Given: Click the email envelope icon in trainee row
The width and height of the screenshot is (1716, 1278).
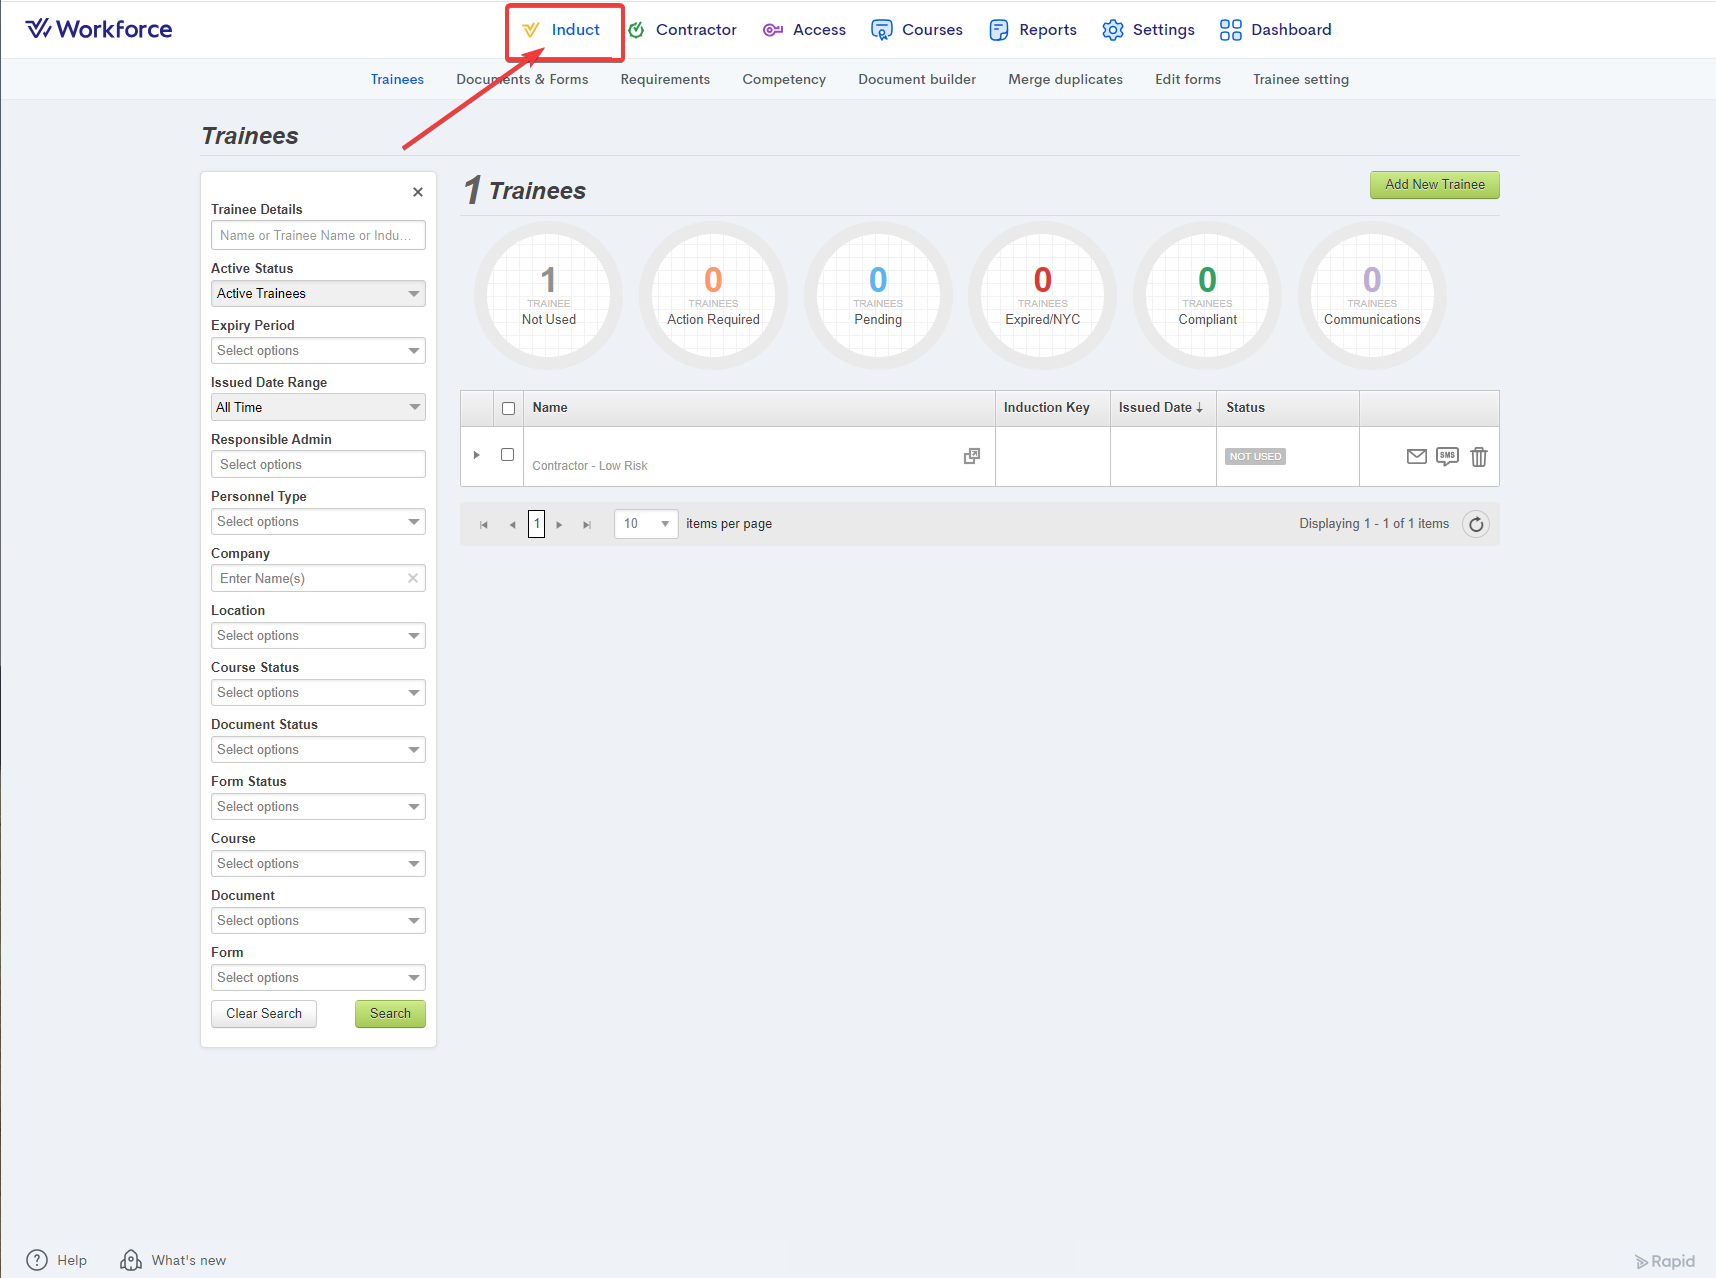Looking at the screenshot, I should pos(1416,457).
